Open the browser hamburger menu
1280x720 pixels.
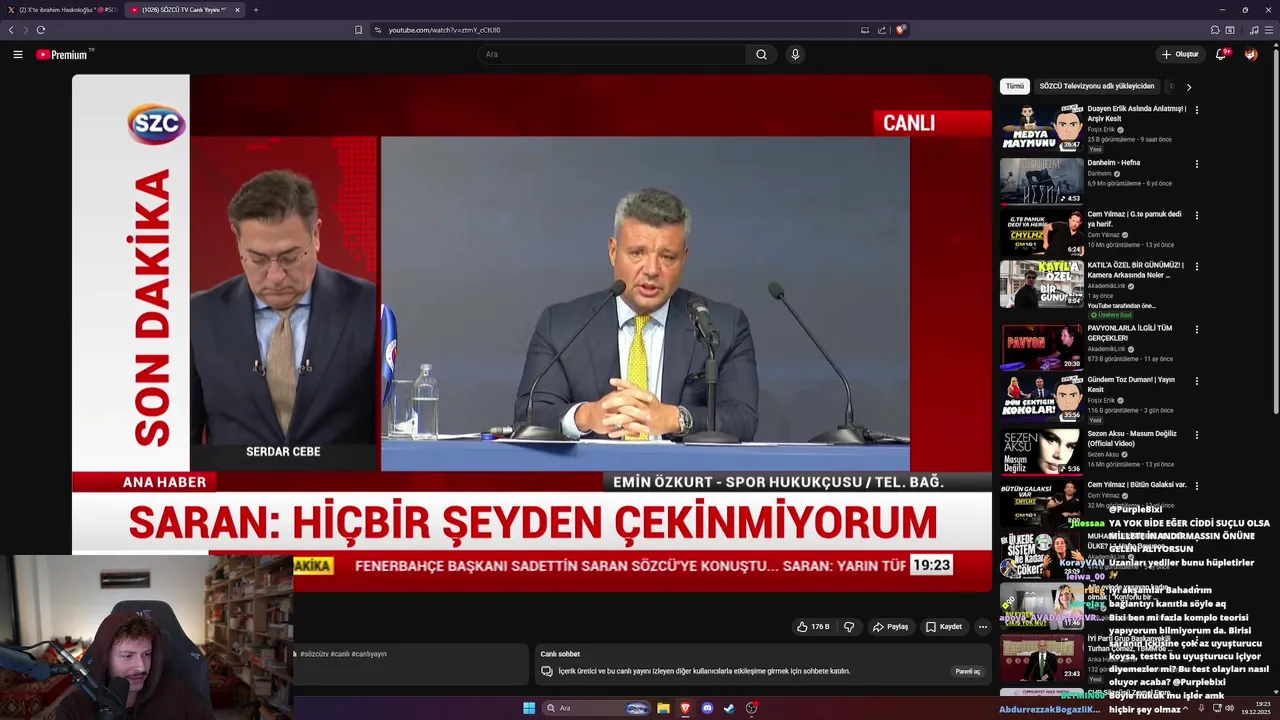point(1269,30)
